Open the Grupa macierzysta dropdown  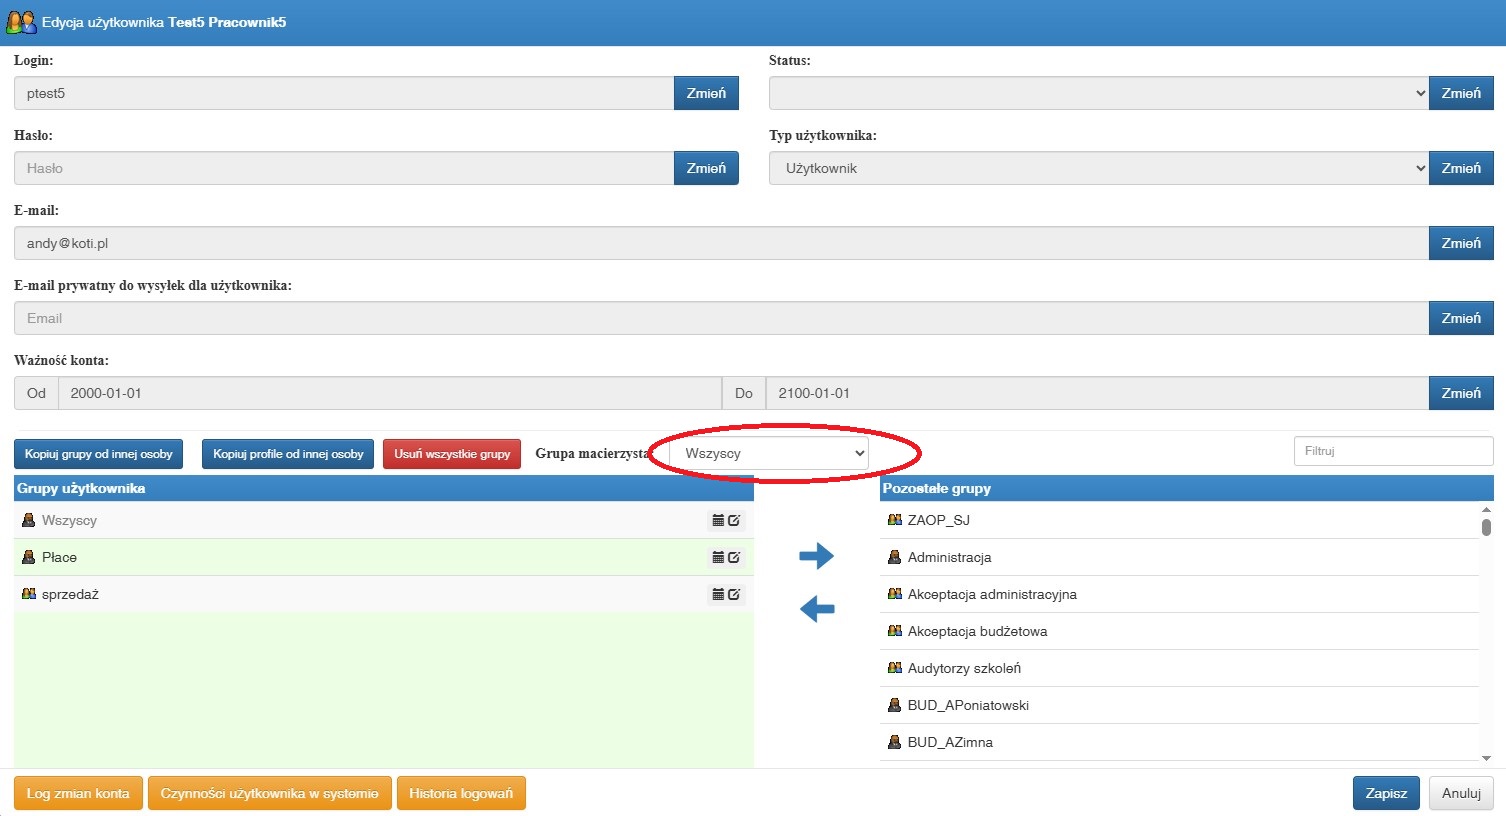point(768,453)
